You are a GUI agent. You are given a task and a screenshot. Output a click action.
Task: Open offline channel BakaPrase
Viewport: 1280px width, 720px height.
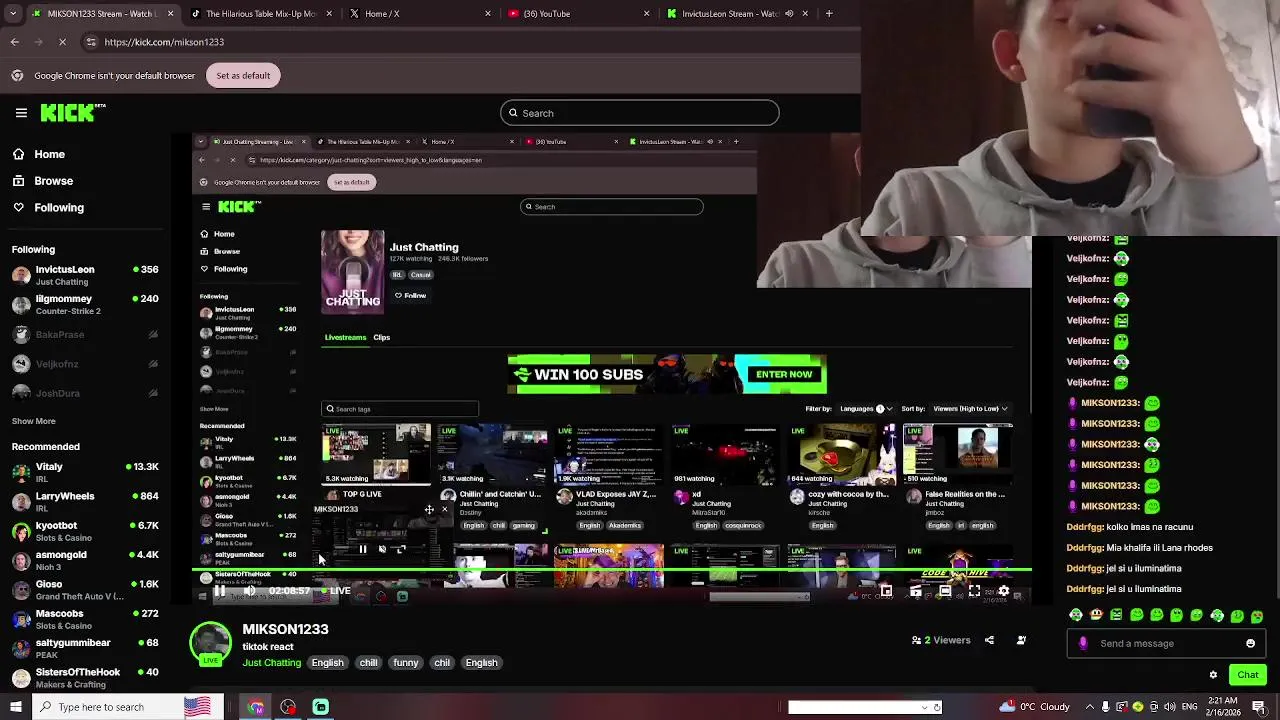[x=85, y=335]
